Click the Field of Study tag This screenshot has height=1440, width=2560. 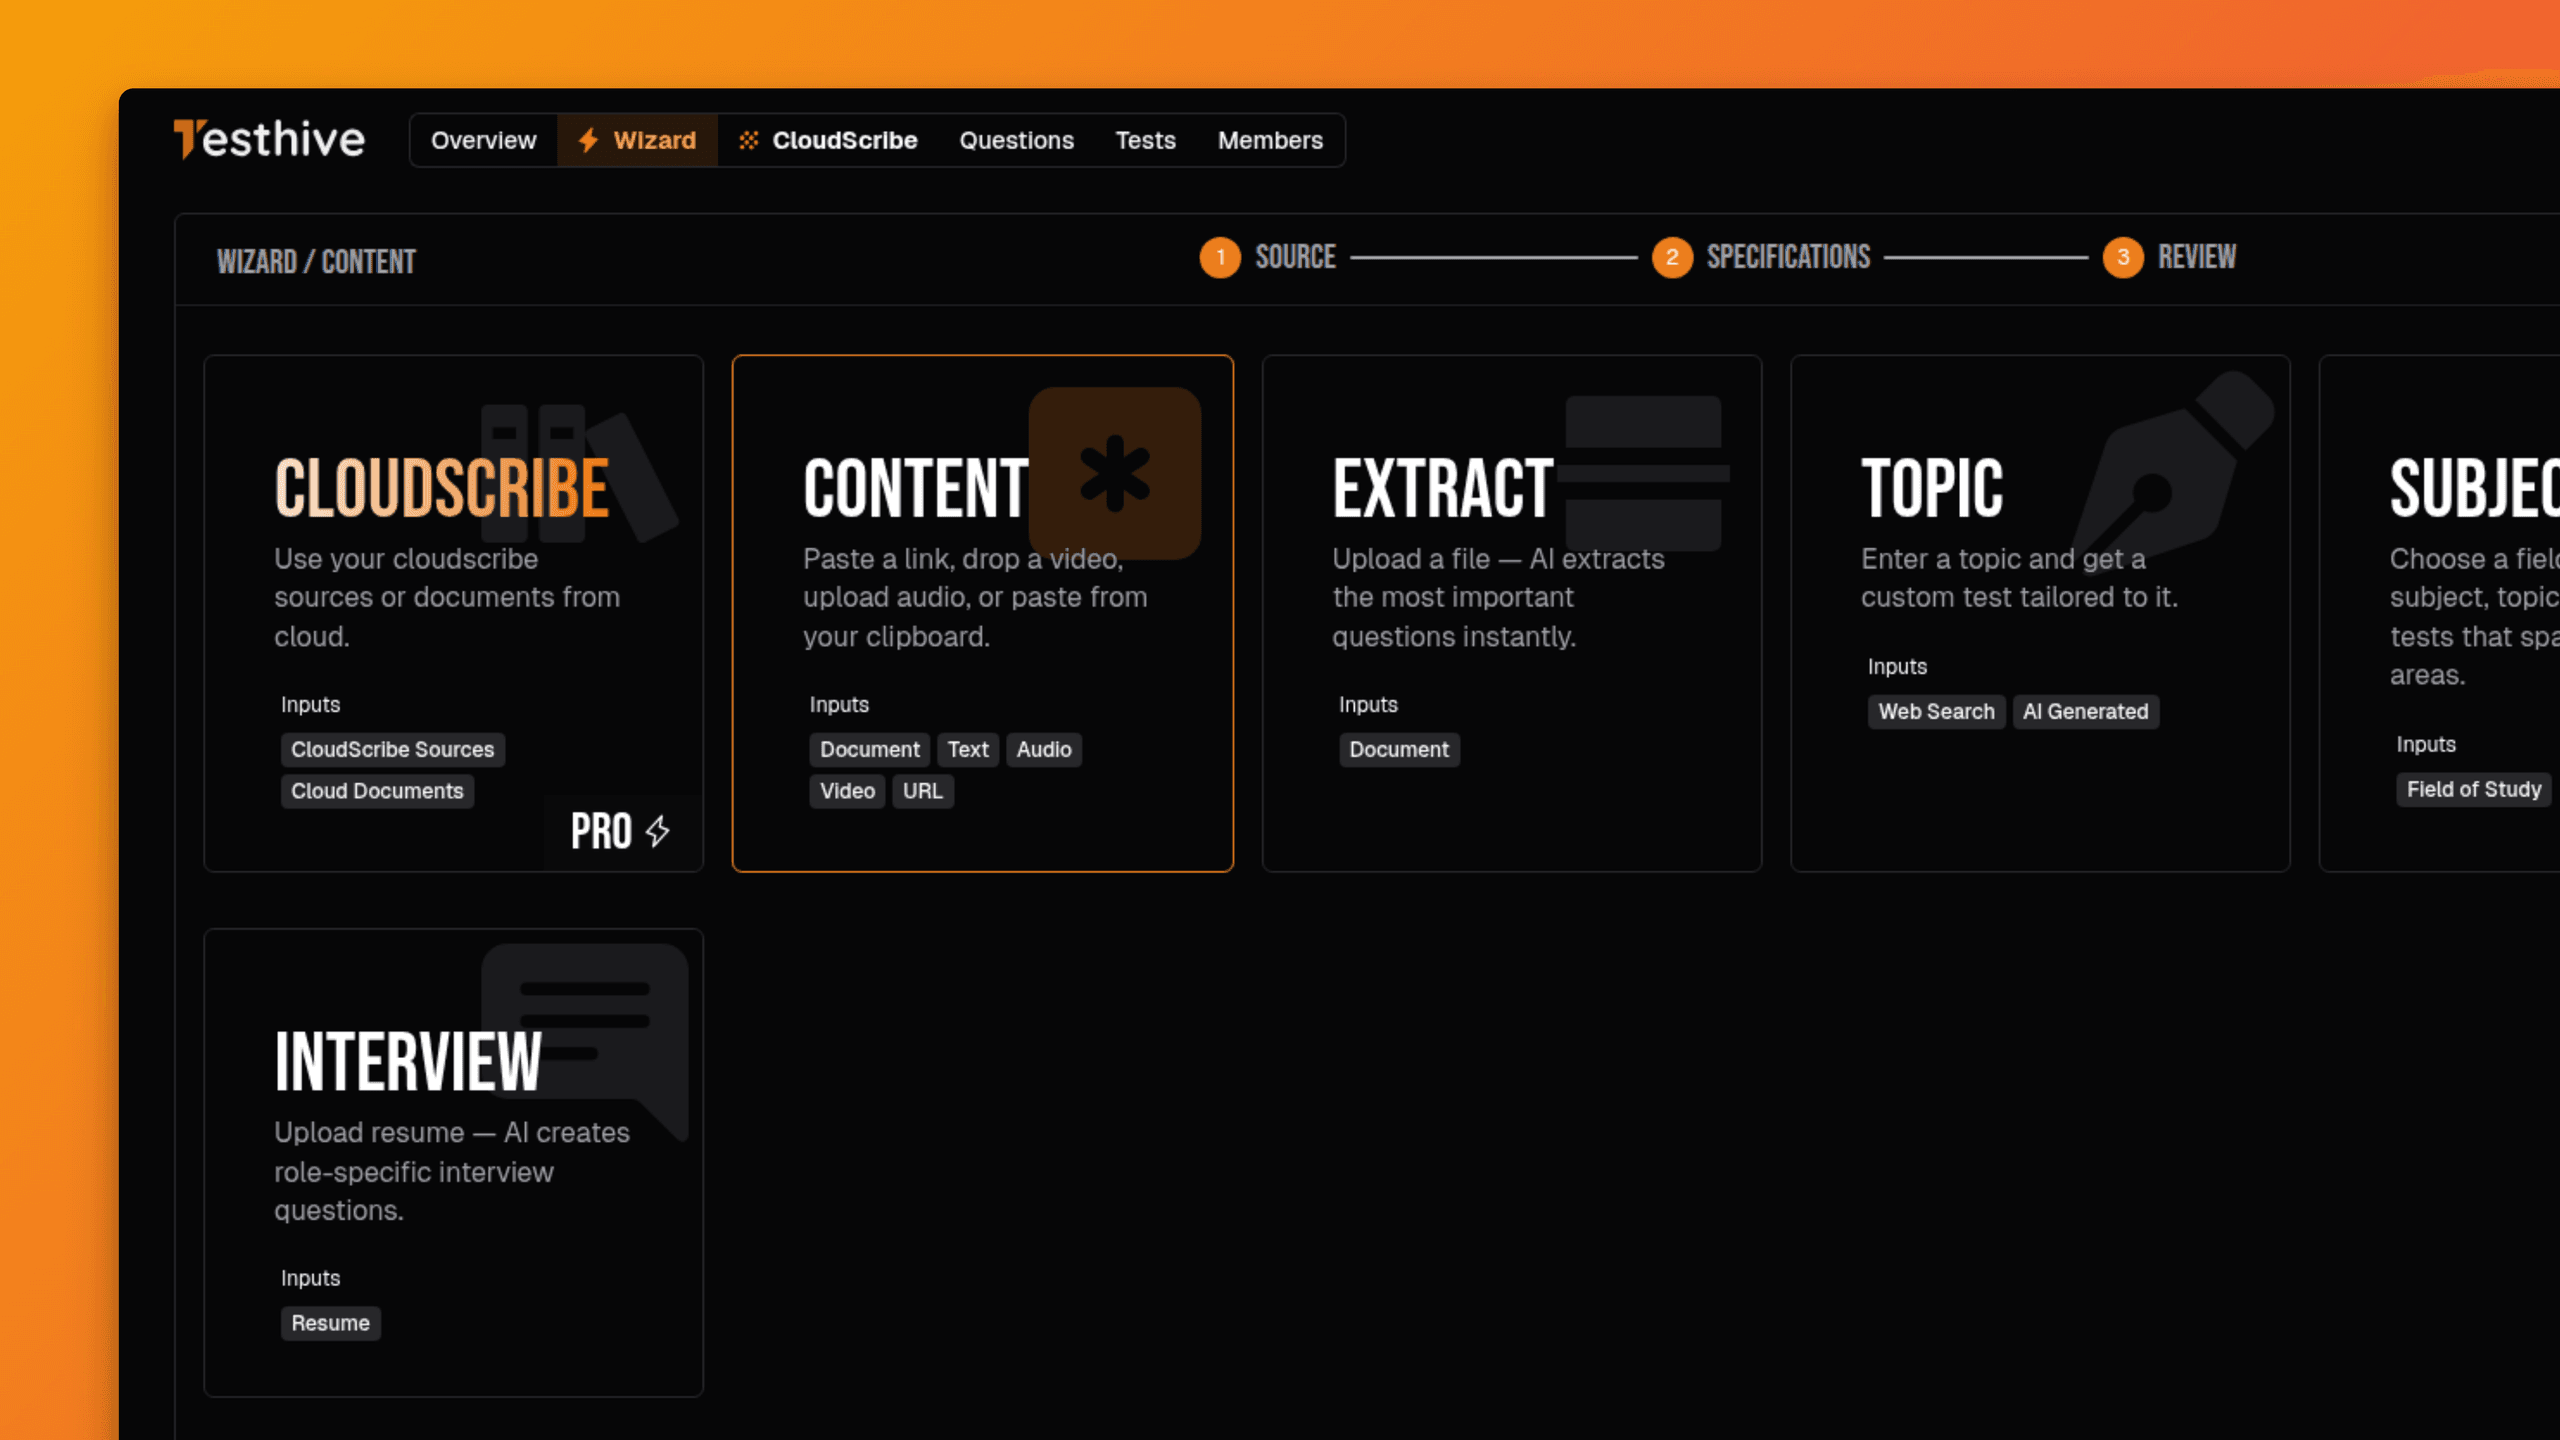(x=2474, y=789)
